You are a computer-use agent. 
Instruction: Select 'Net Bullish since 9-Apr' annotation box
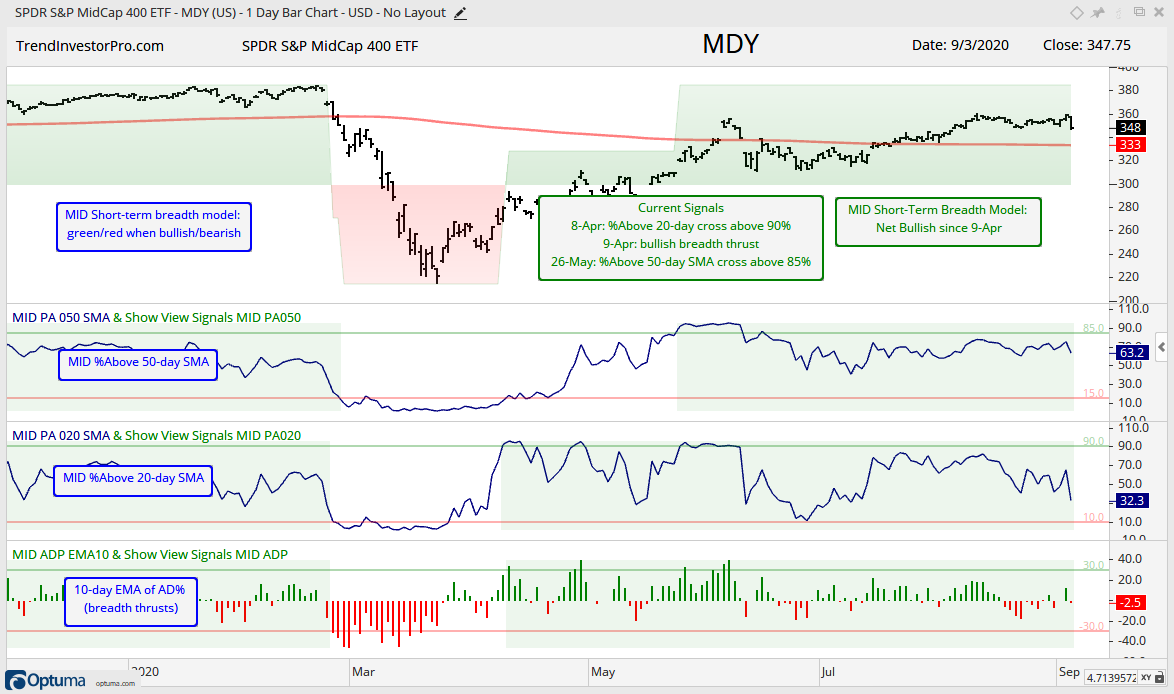[938, 222]
